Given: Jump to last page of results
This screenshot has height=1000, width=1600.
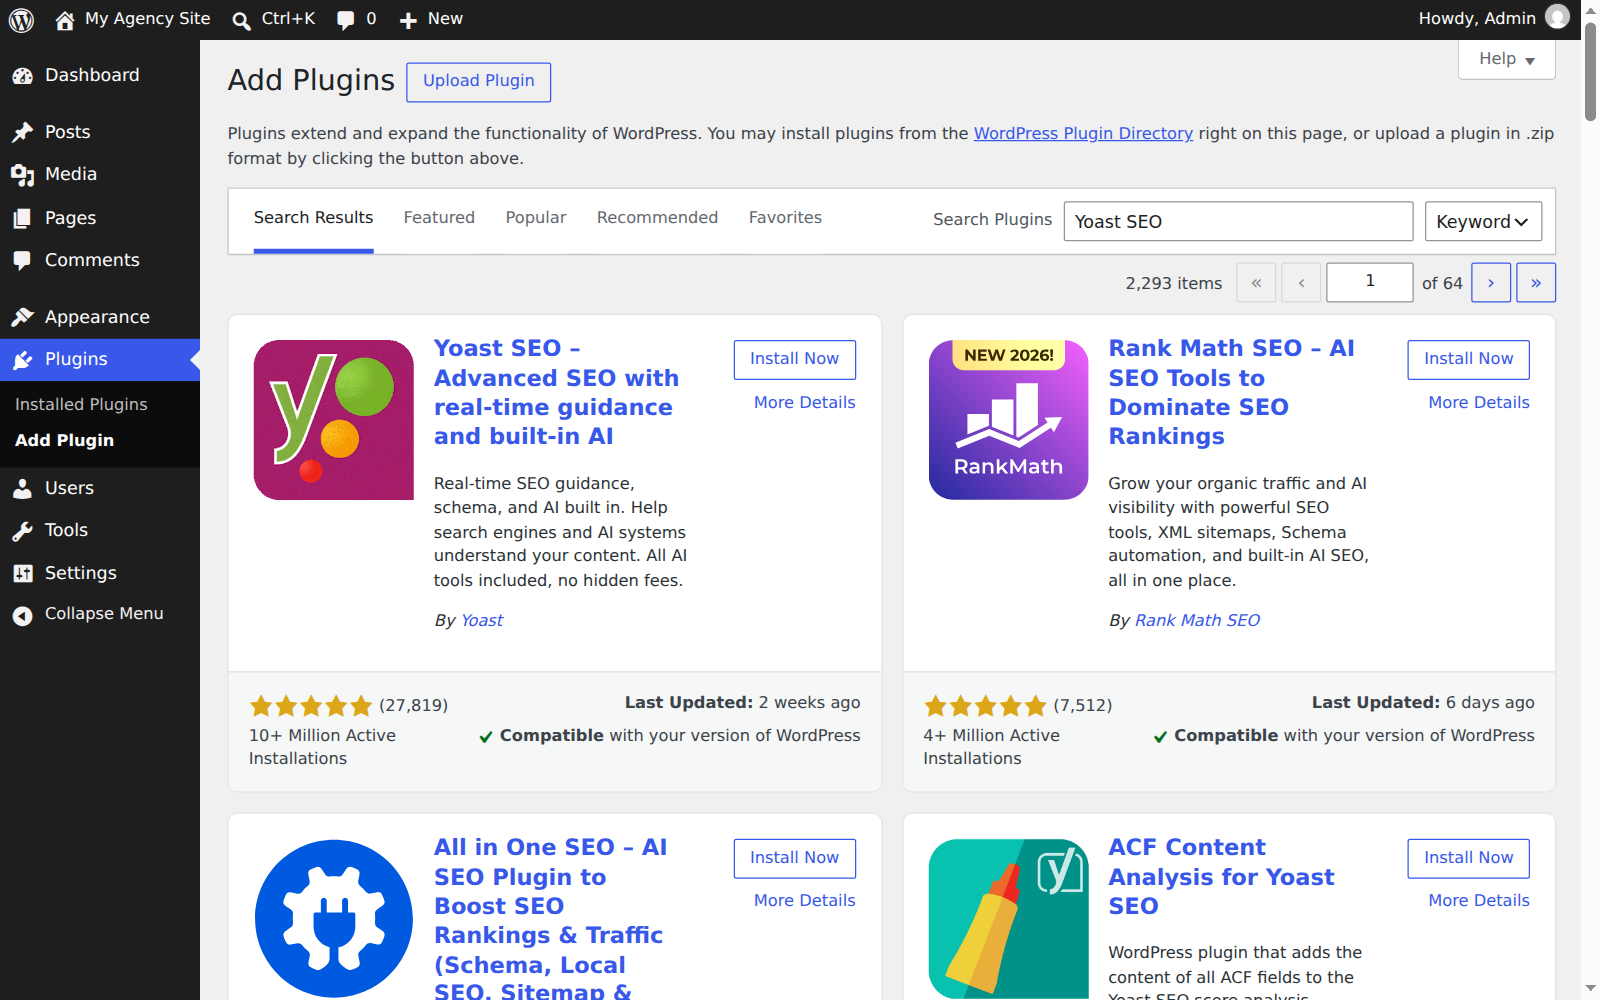Looking at the screenshot, I should [1536, 283].
